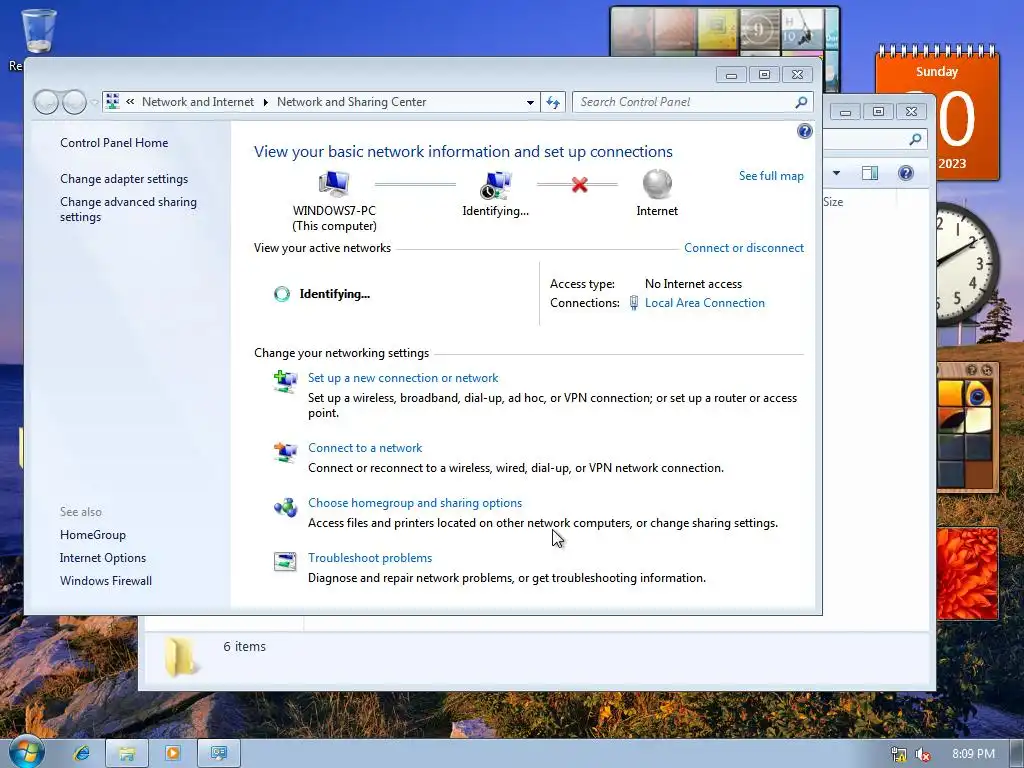Viewport: 1024px width, 768px height.
Task: Open Local Area Connection link
Action: click(x=705, y=302)
